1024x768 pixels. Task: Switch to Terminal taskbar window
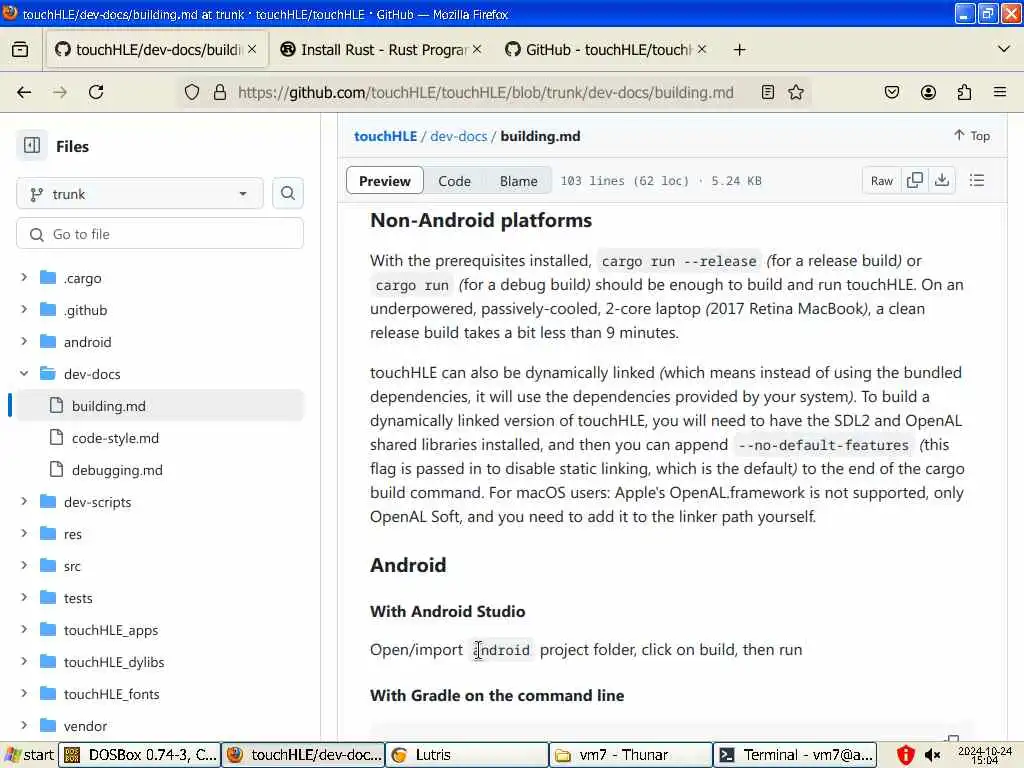(x=795, y=755)
